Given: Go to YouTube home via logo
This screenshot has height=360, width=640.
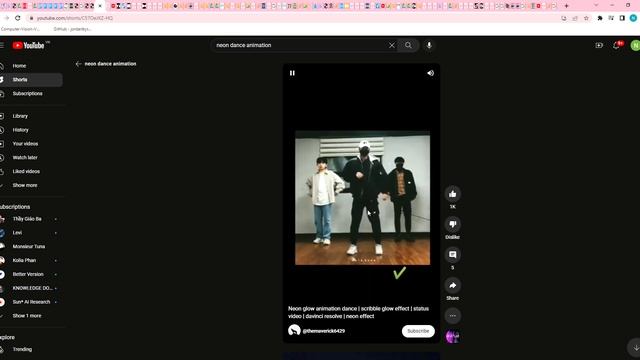Looking at the screenshot, I should (28, 45).
